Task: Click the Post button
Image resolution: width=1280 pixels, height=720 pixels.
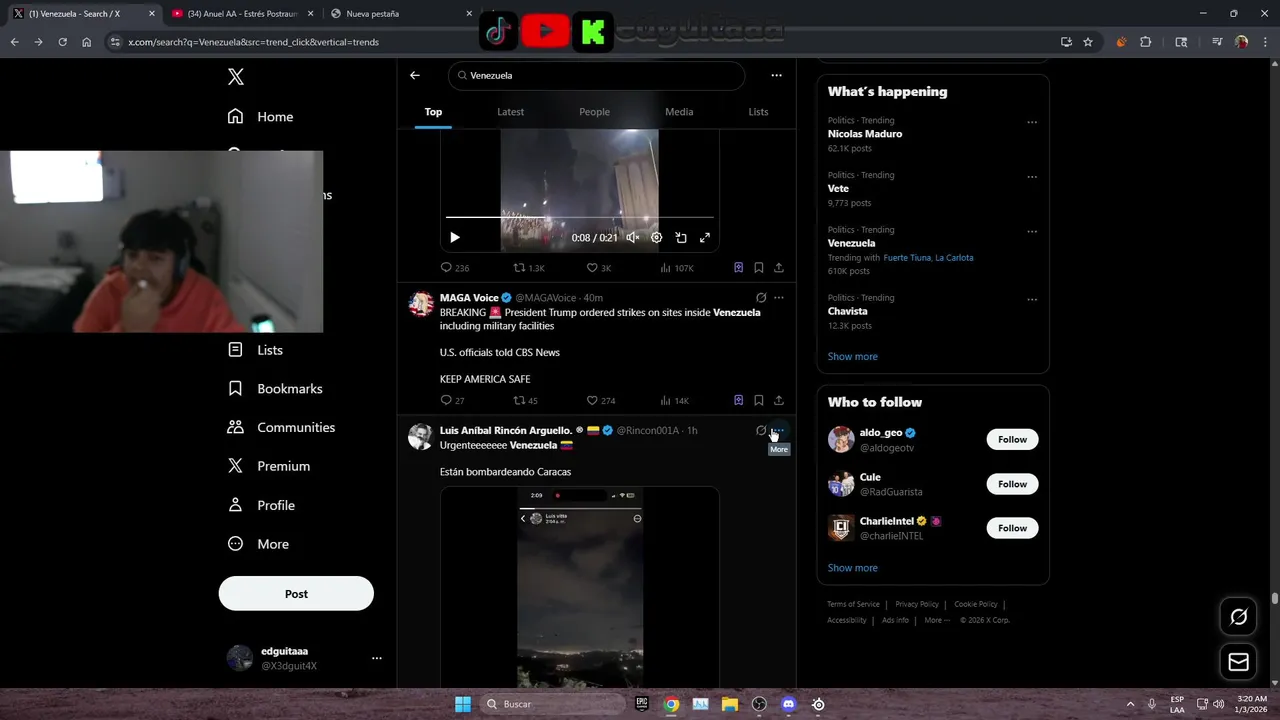Action: (296, 594)
